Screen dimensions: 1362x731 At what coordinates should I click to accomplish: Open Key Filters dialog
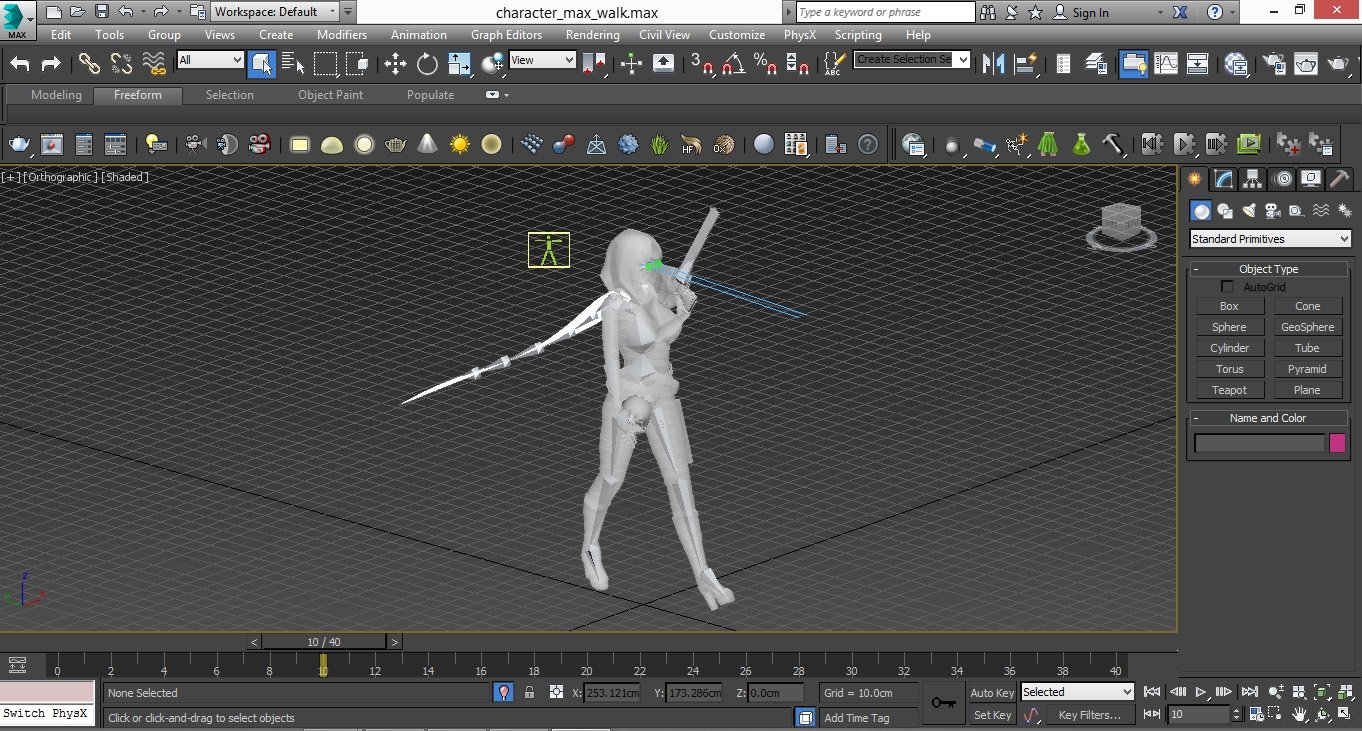(1089, 715)
